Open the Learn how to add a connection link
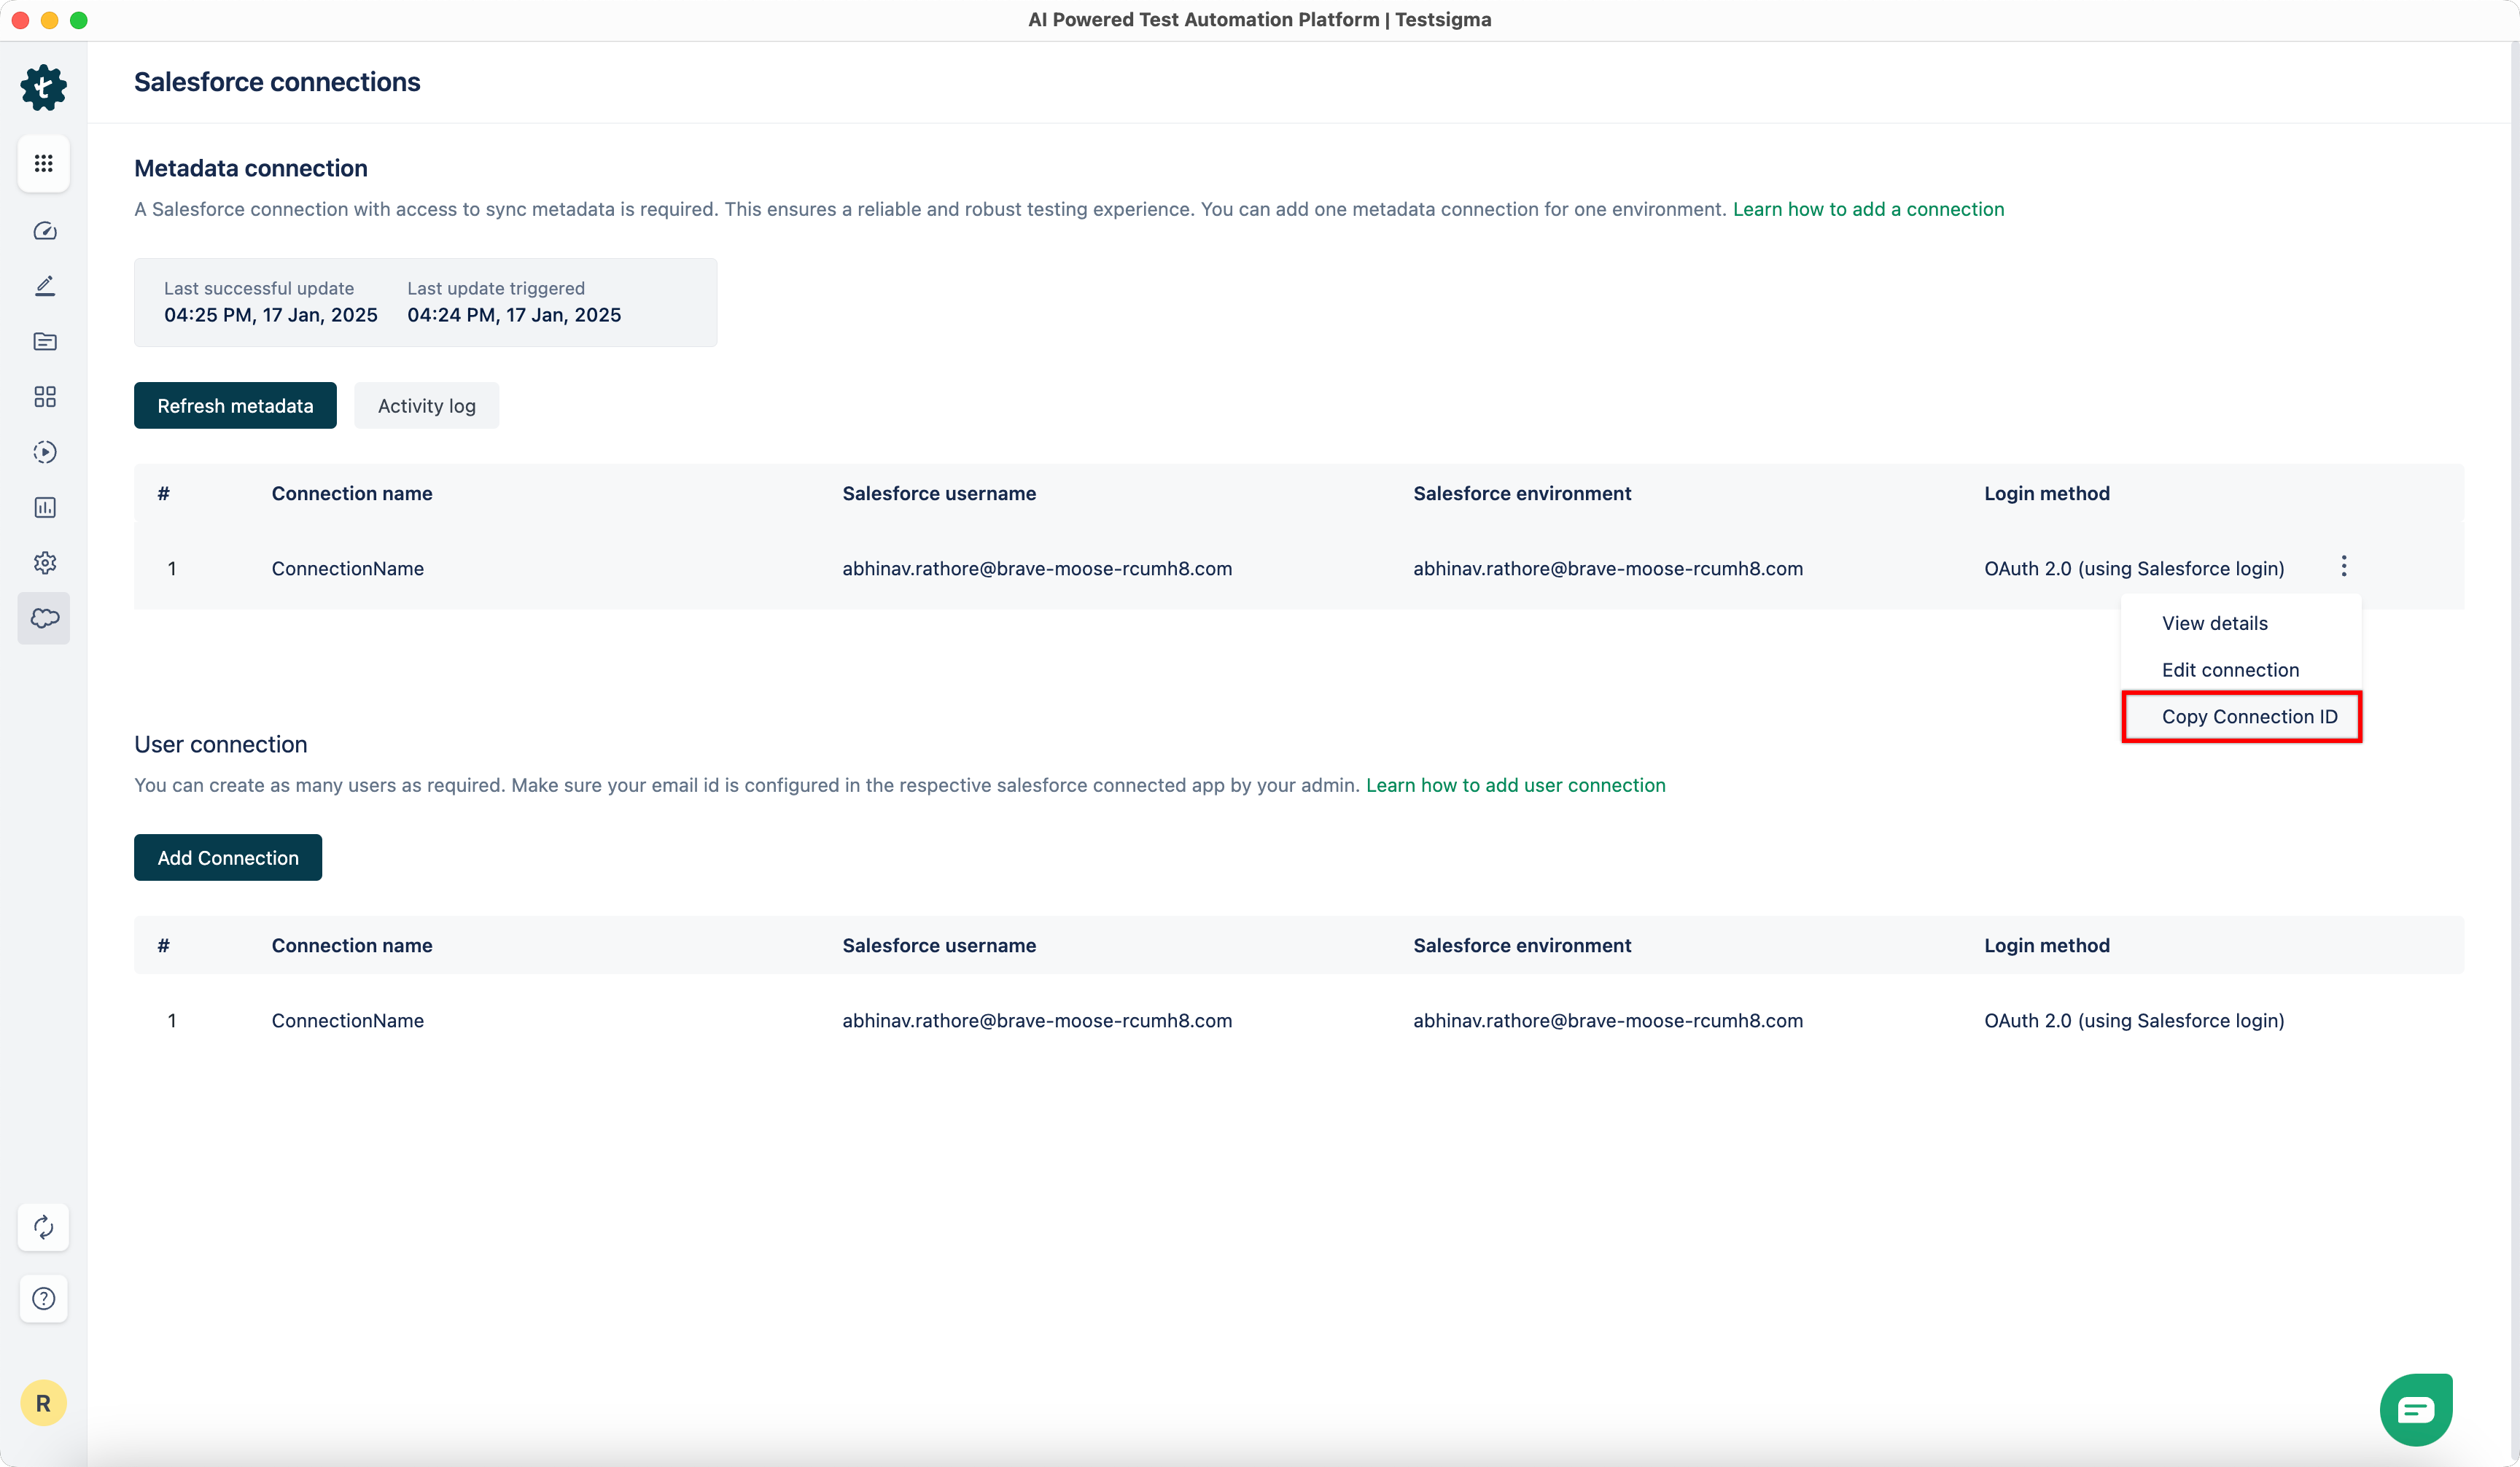This screenshot has height=1467, width=2520. (x=1869, y=209)
